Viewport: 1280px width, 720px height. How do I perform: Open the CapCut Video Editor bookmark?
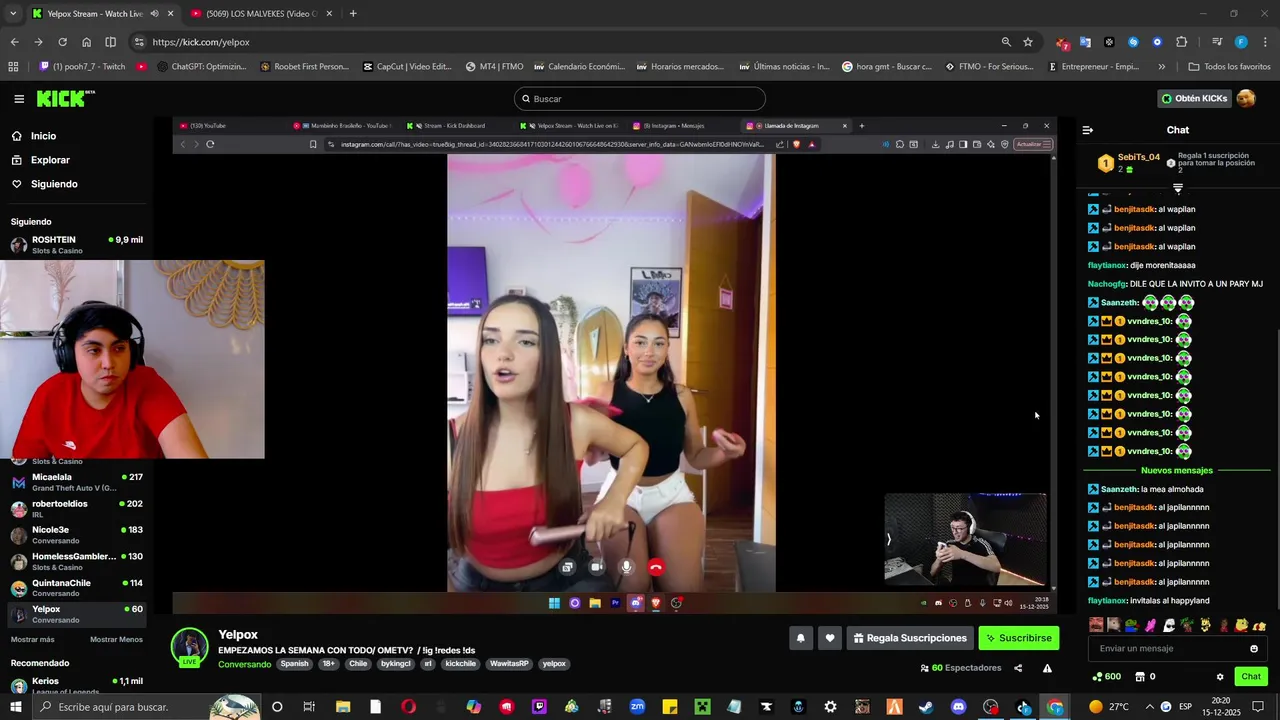(407, 67)
